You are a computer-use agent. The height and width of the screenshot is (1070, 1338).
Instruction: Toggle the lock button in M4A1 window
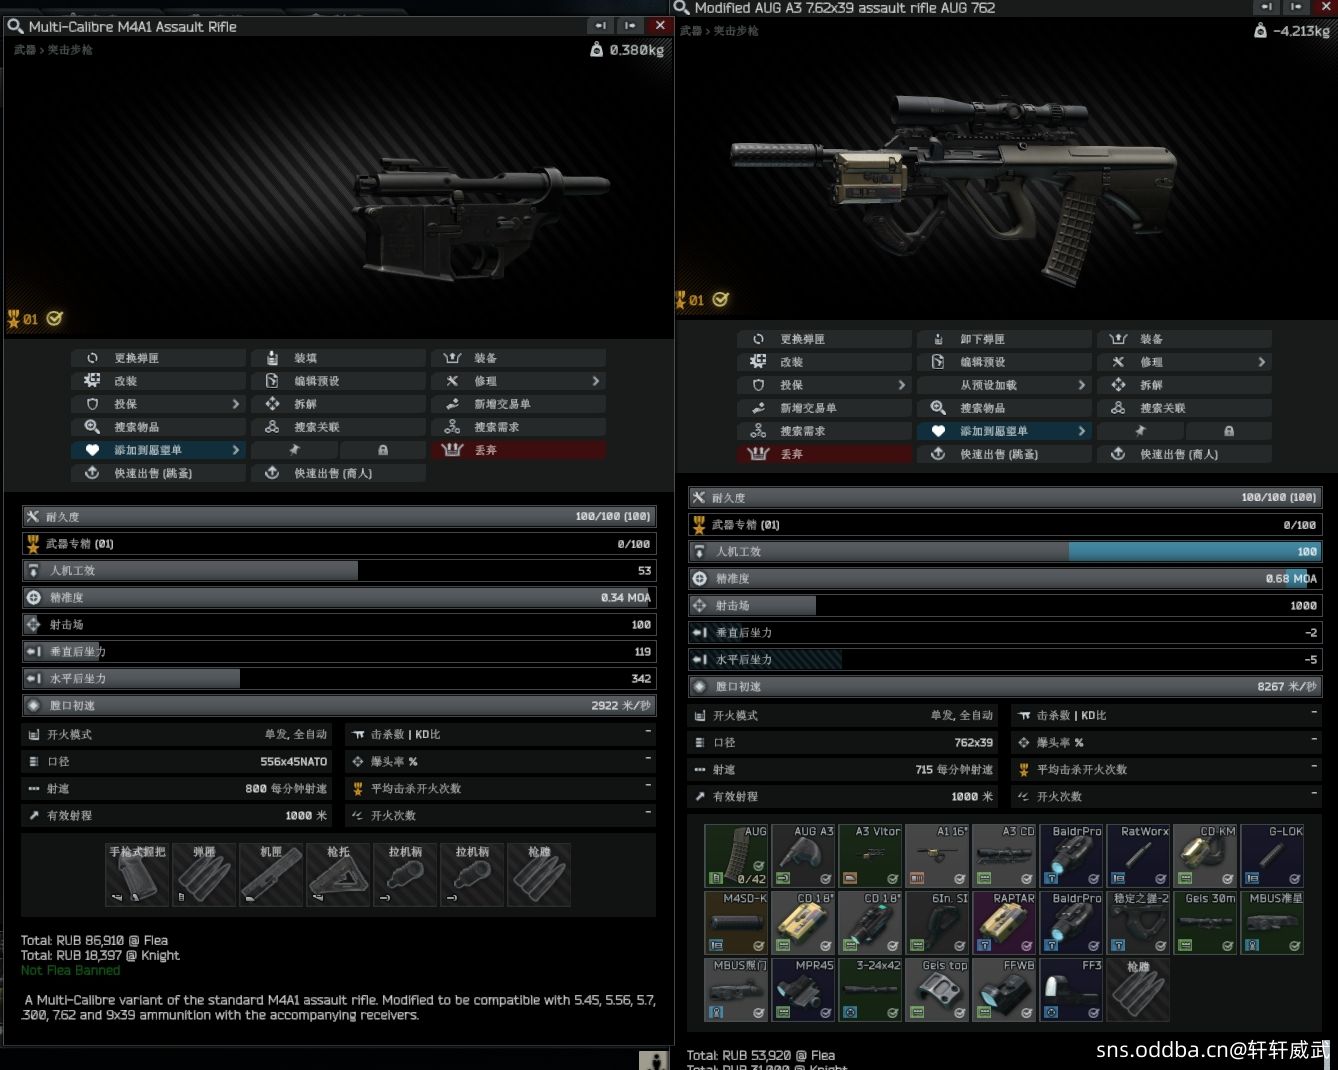pos(383,450)
